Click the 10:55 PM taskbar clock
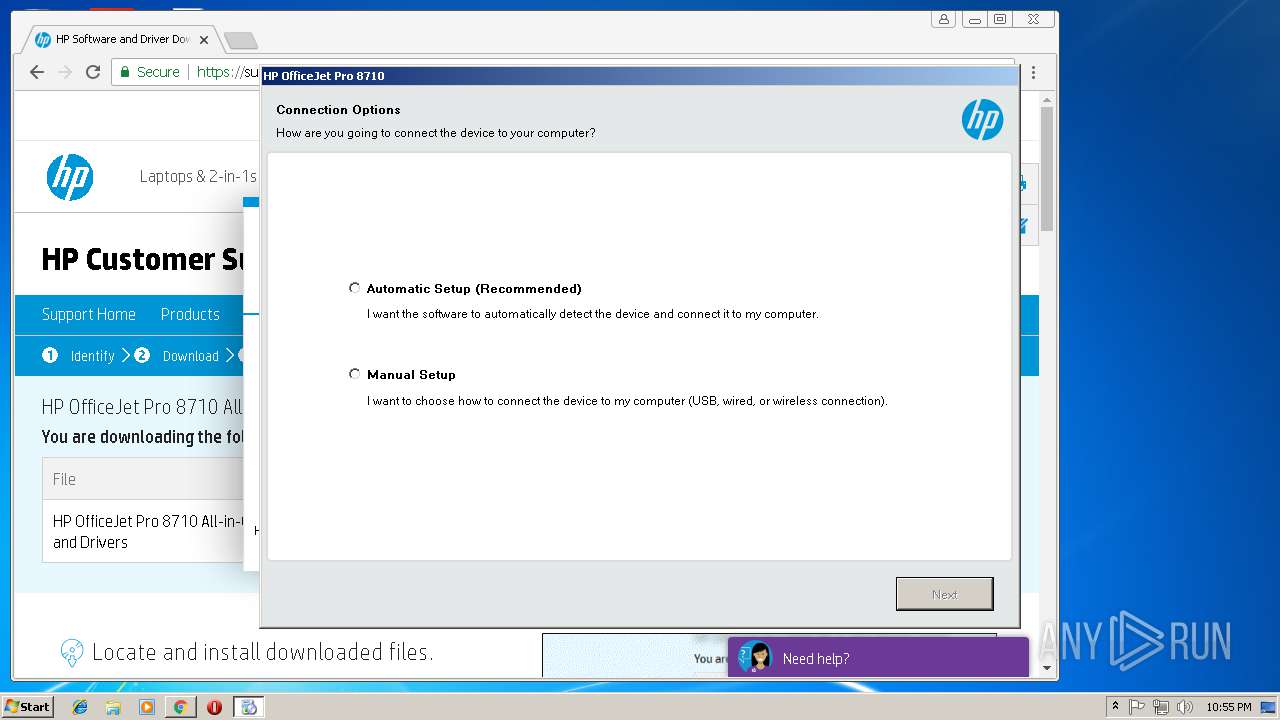This screenshot has height=720, width=1280. (1228, 707)
